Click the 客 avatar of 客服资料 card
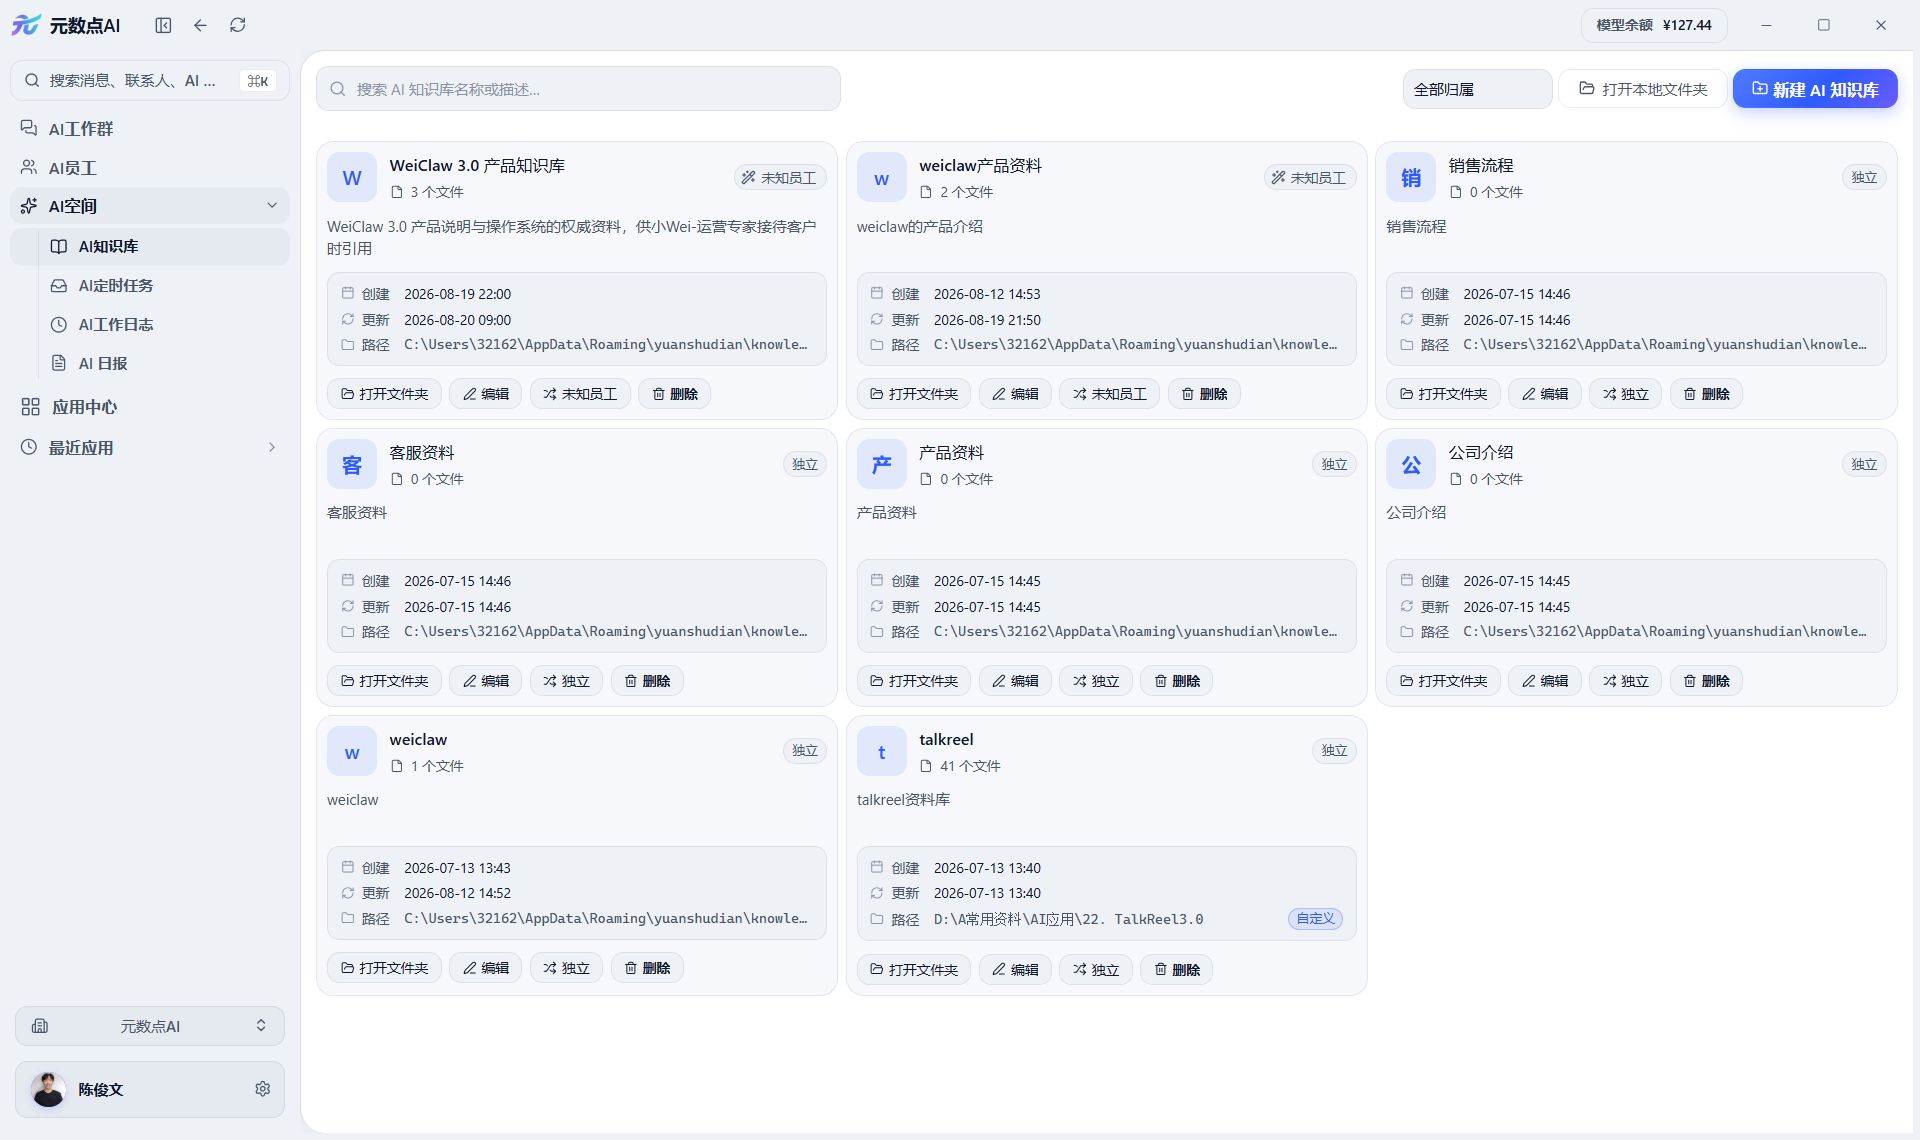 coord(352,465)
